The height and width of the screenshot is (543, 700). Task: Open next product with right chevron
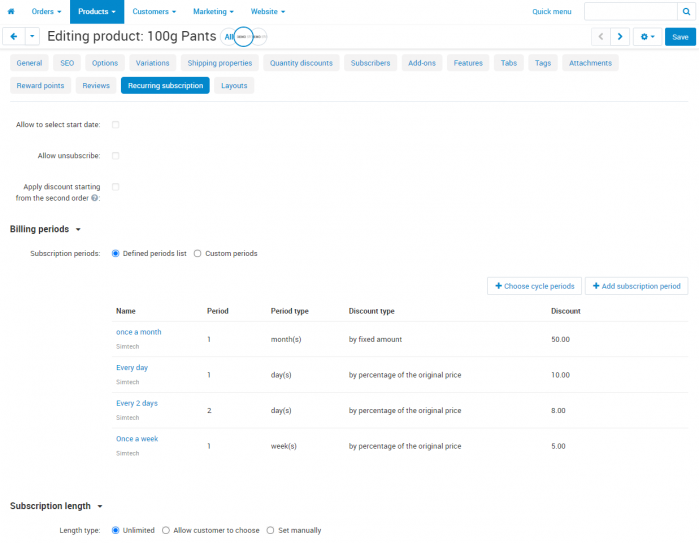click(620, 37)
